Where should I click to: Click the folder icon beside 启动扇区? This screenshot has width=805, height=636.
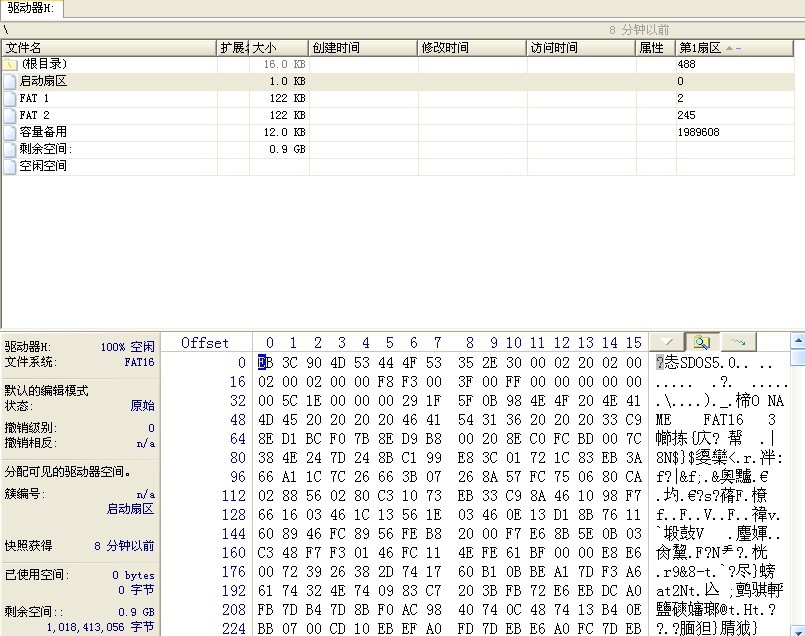[x=9, y=81]
